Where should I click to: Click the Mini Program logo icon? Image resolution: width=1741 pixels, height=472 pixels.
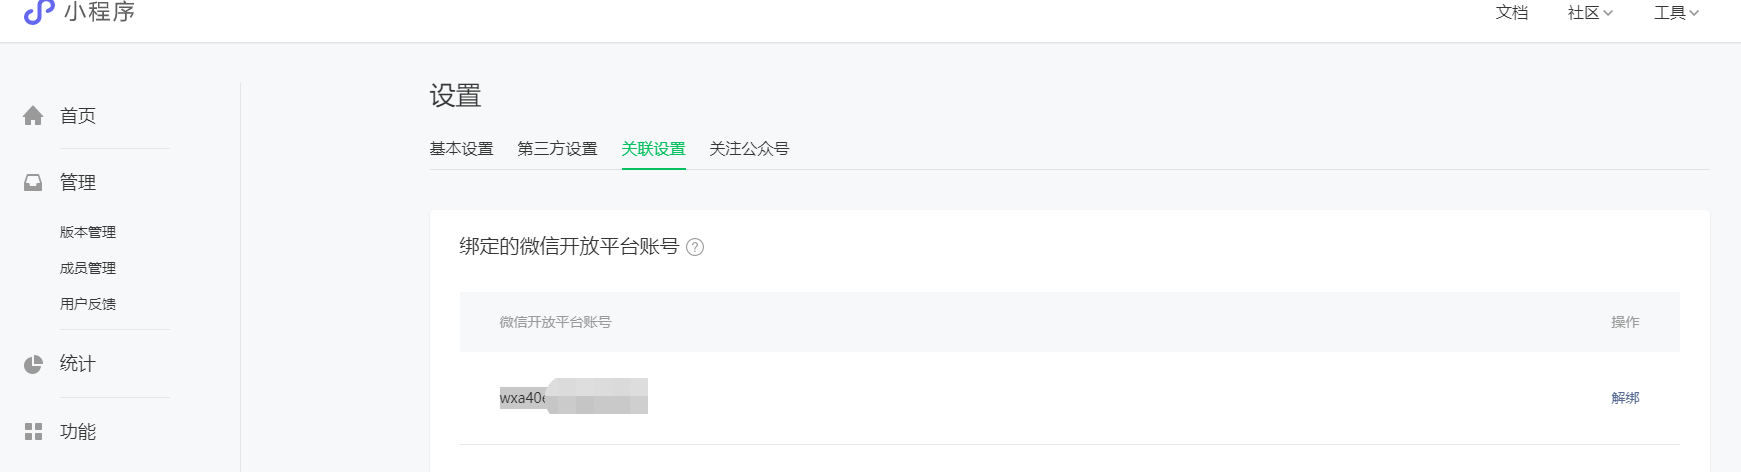pyautogui.click(x=39, y=11)
